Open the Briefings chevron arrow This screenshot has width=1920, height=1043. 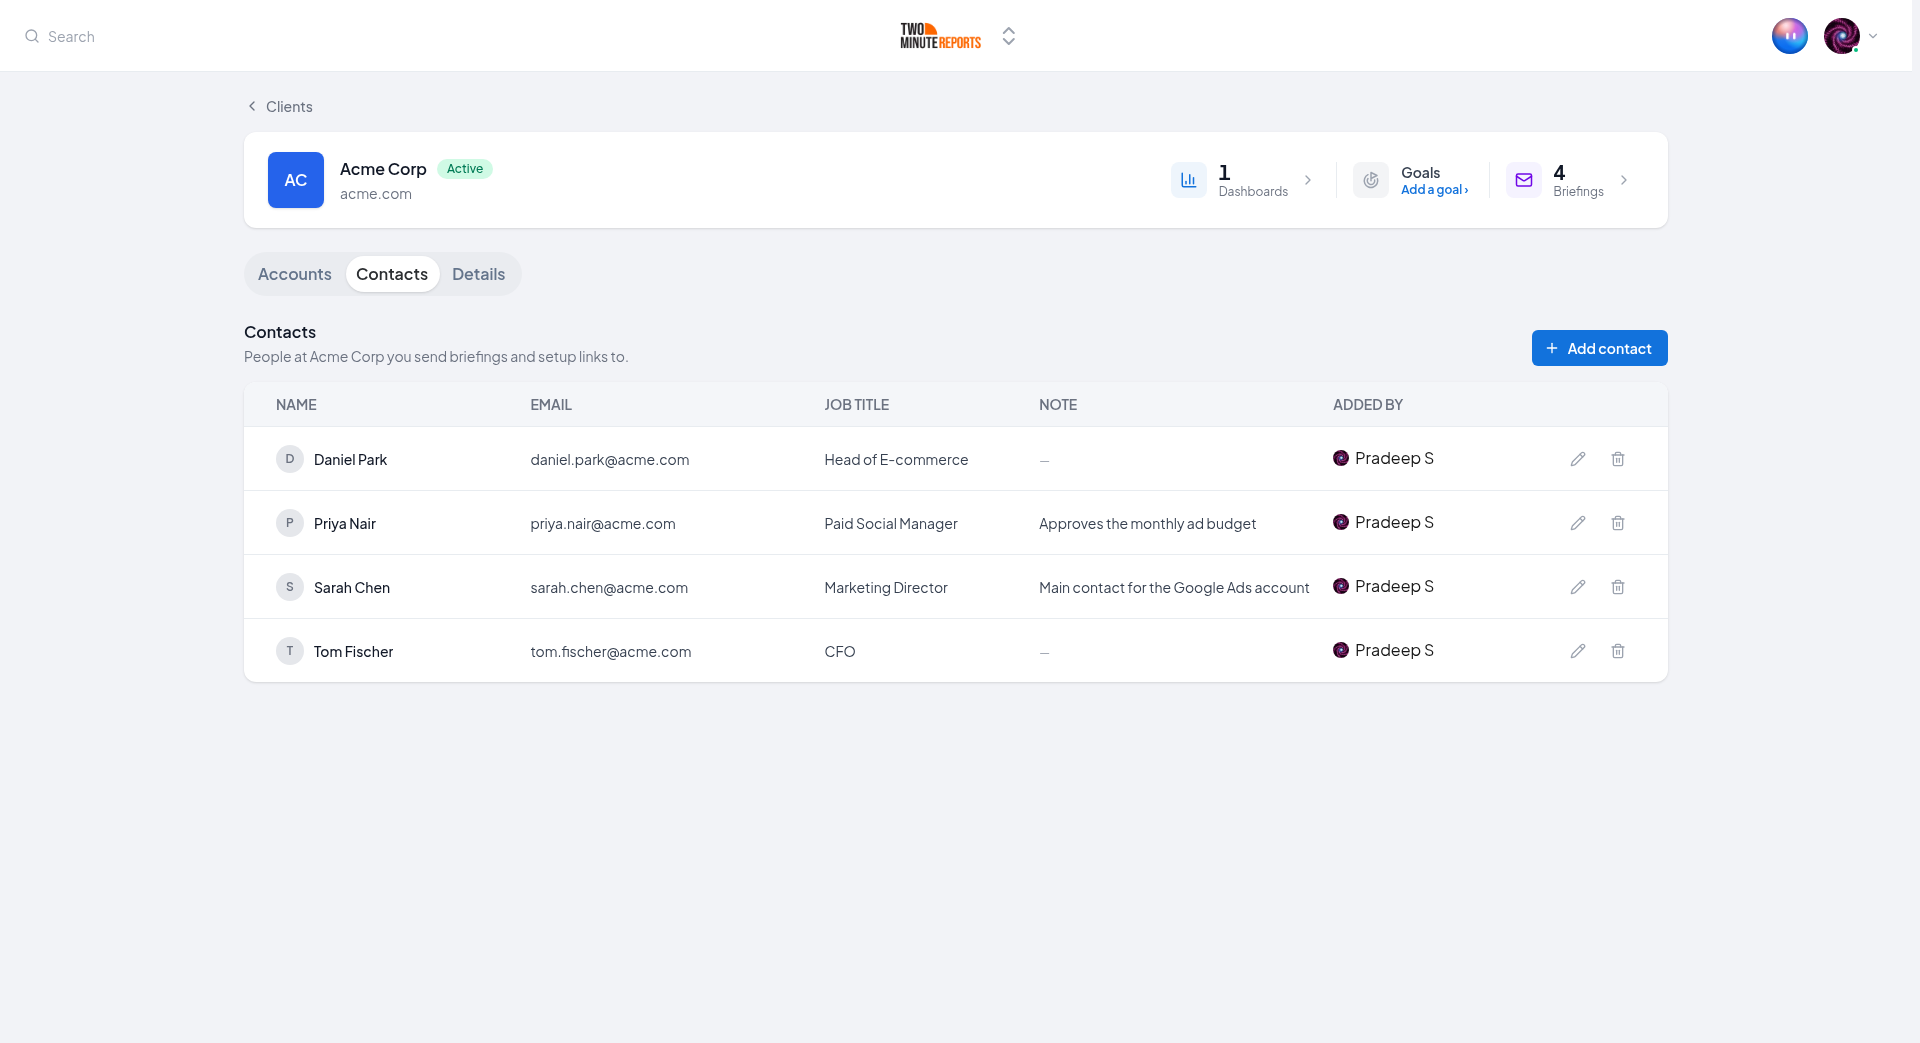(1624, 180)
